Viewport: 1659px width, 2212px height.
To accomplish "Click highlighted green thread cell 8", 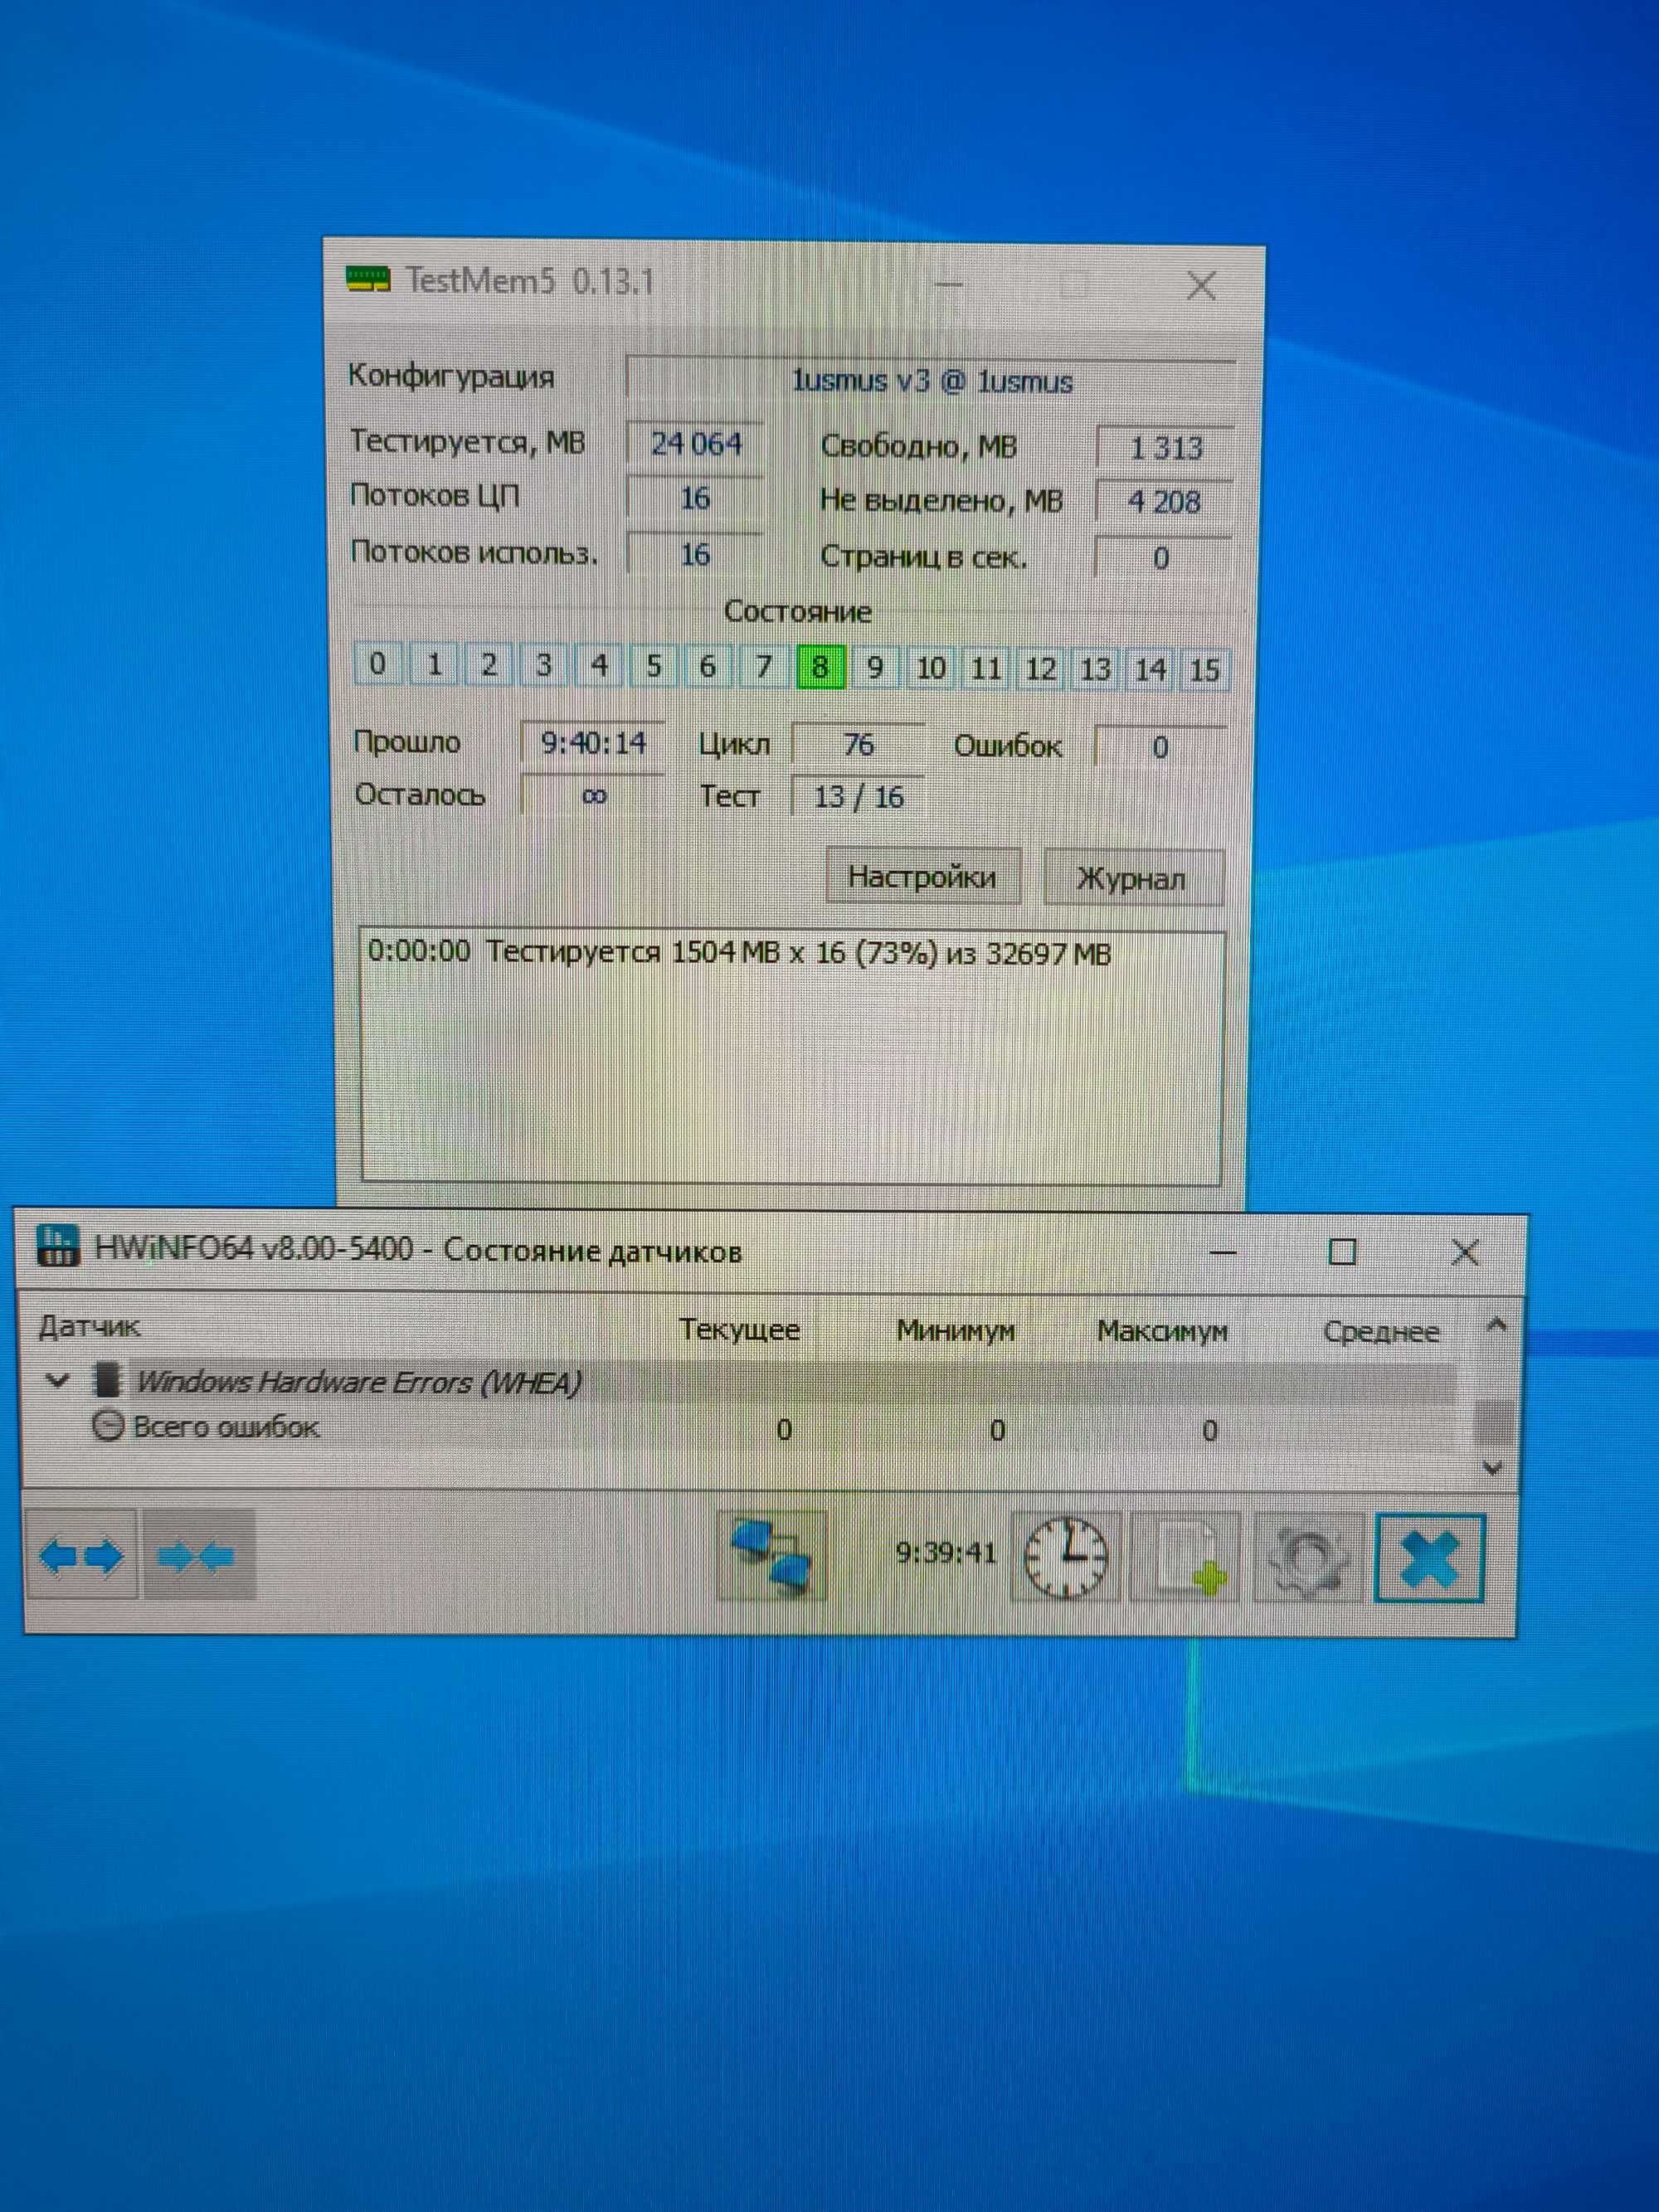I will pos(820,667).
